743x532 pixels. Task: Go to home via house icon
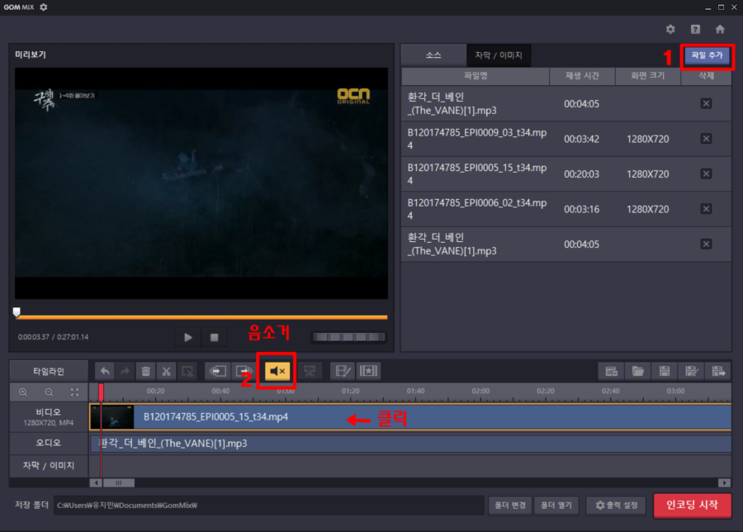click(720, 29)
